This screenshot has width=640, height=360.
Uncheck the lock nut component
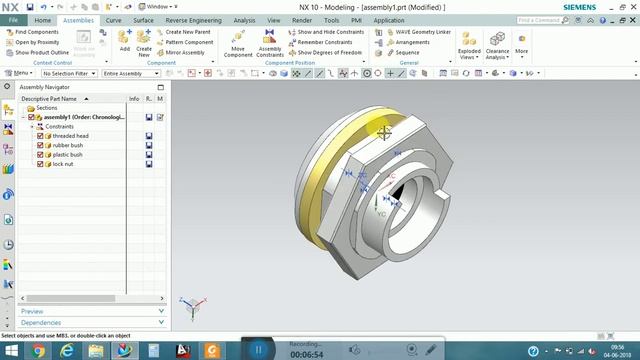[40, 164]
